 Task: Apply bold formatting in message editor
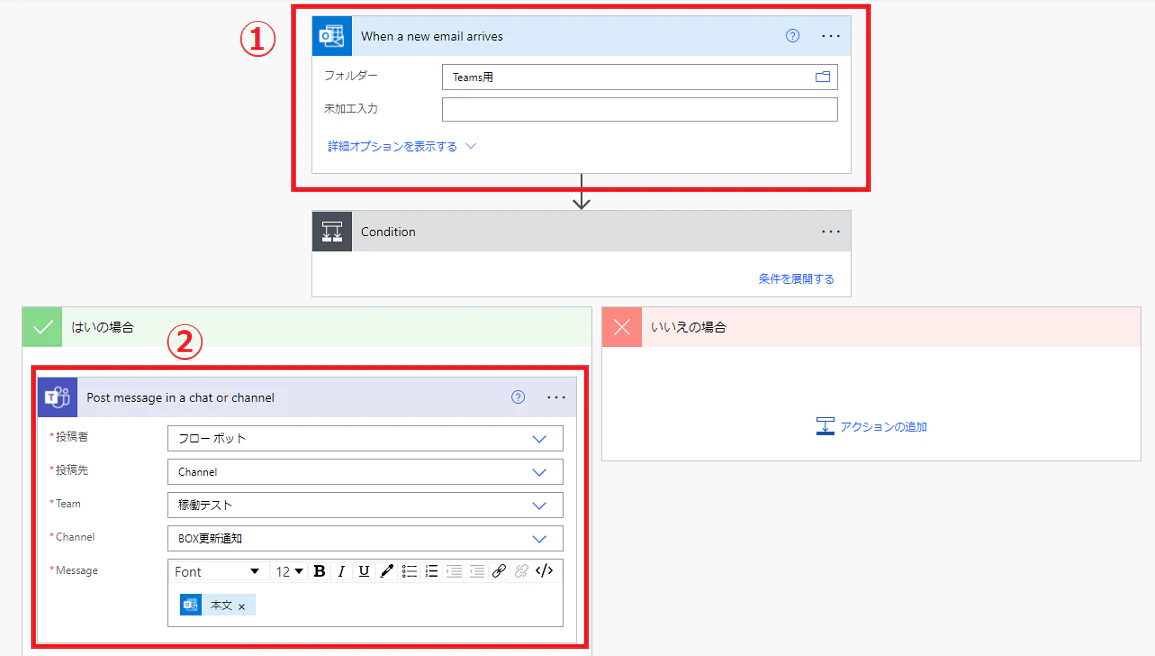click(320, 571)
